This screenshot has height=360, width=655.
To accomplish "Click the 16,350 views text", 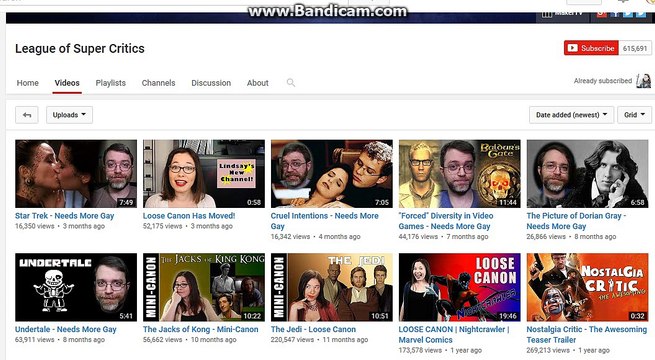I will click(x=35, y=226).
